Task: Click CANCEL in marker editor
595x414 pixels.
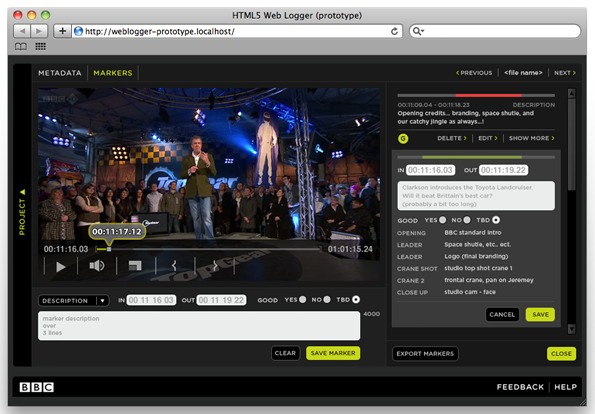Action: click(502, 315)
